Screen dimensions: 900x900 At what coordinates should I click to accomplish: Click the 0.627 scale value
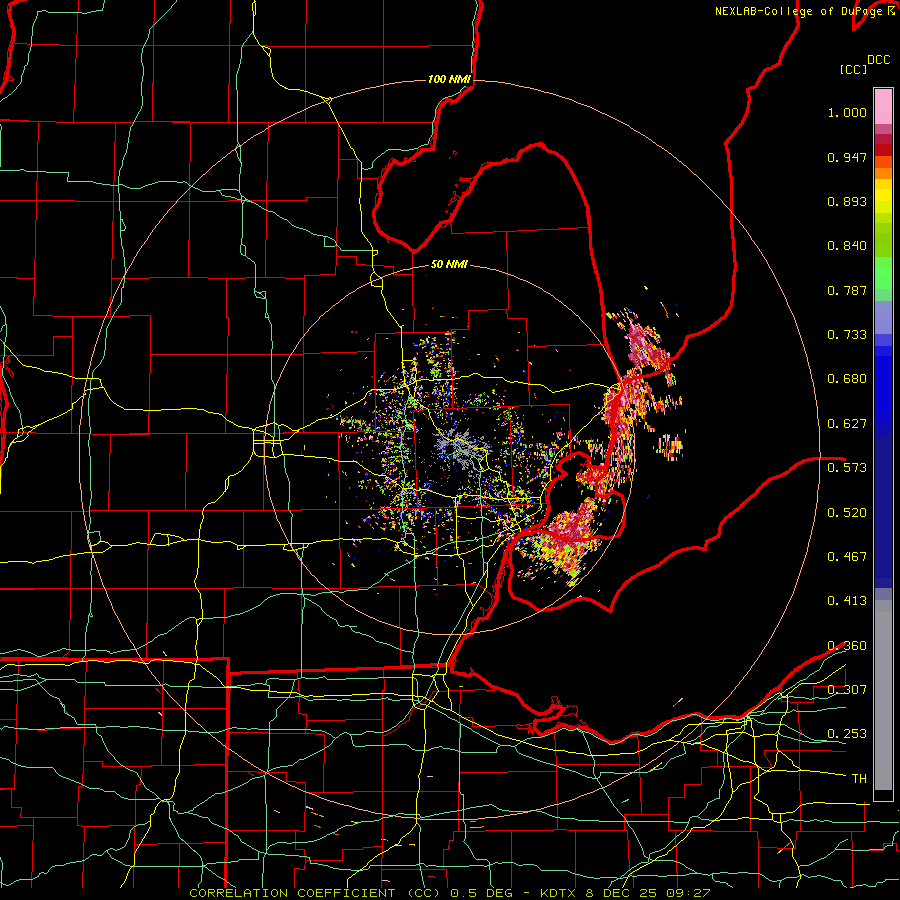pyautogui.click(x=847, y=424)
